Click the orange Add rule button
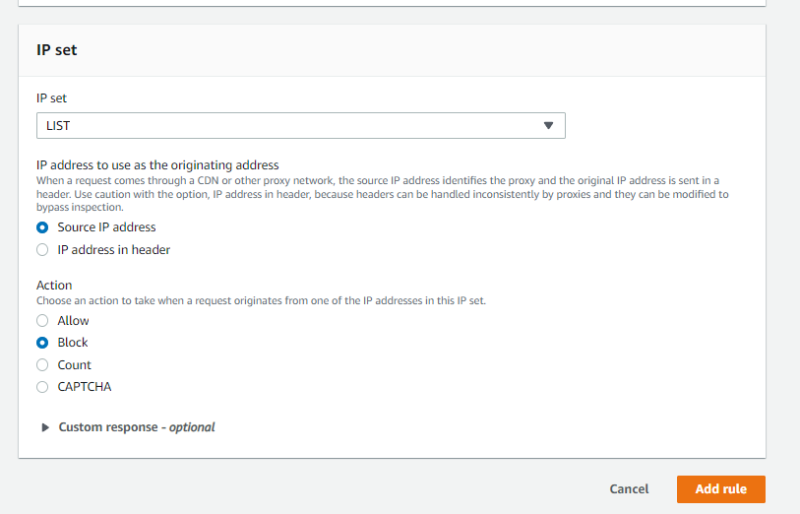The height and width of the screenshot is (514, 800). [720, 489]
